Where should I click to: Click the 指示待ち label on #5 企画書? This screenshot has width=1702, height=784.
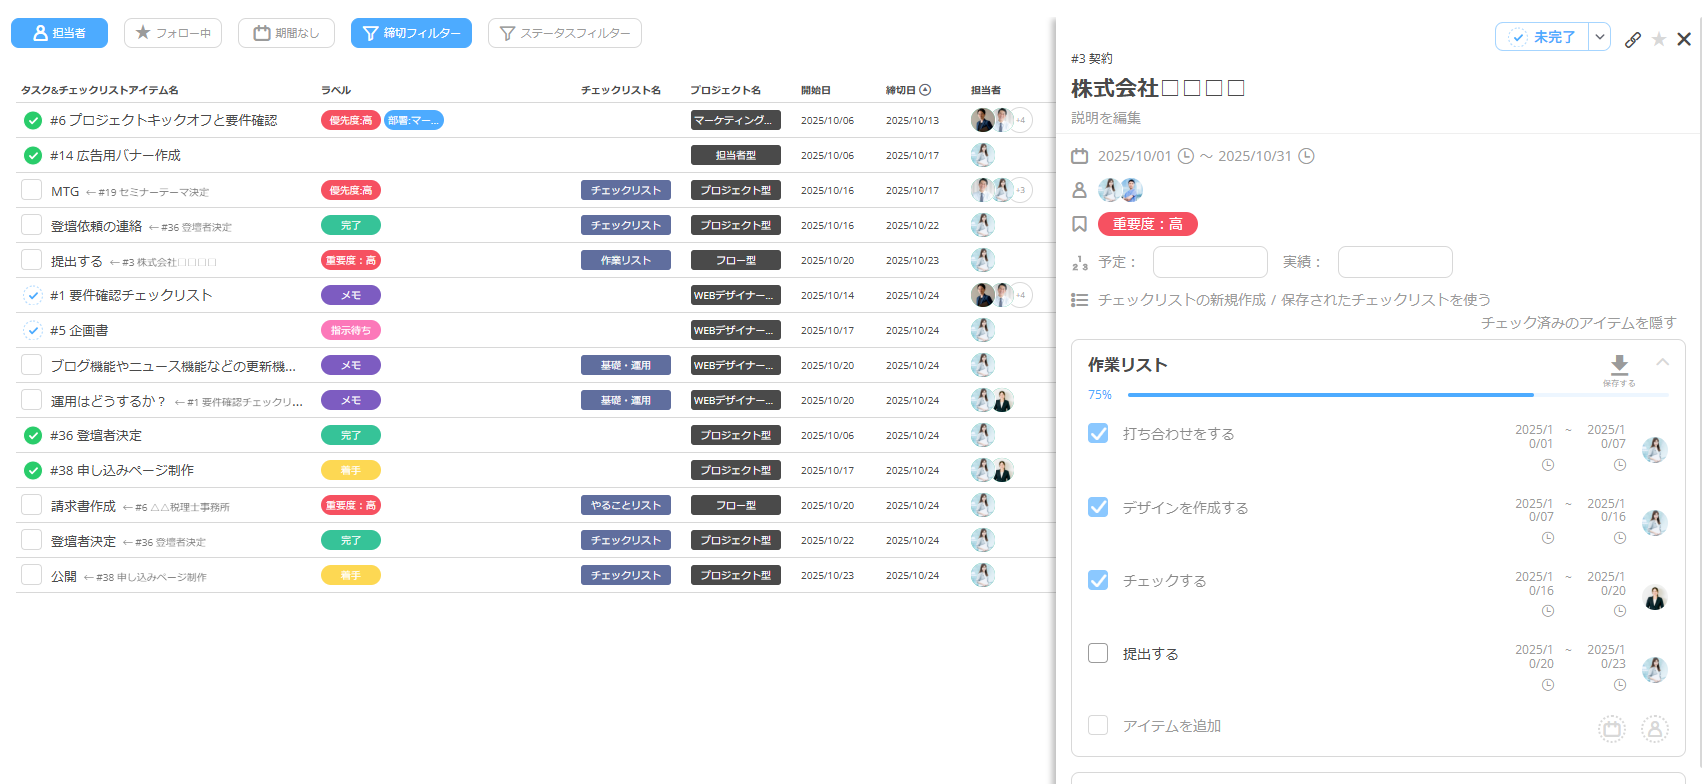[x=351, y=330]
